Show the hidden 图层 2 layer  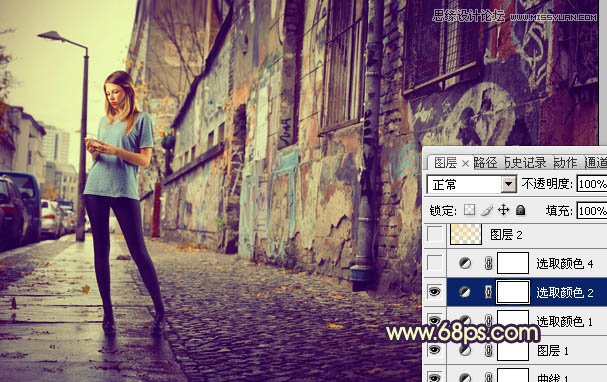pyautogui.click(x=435, y=235)
